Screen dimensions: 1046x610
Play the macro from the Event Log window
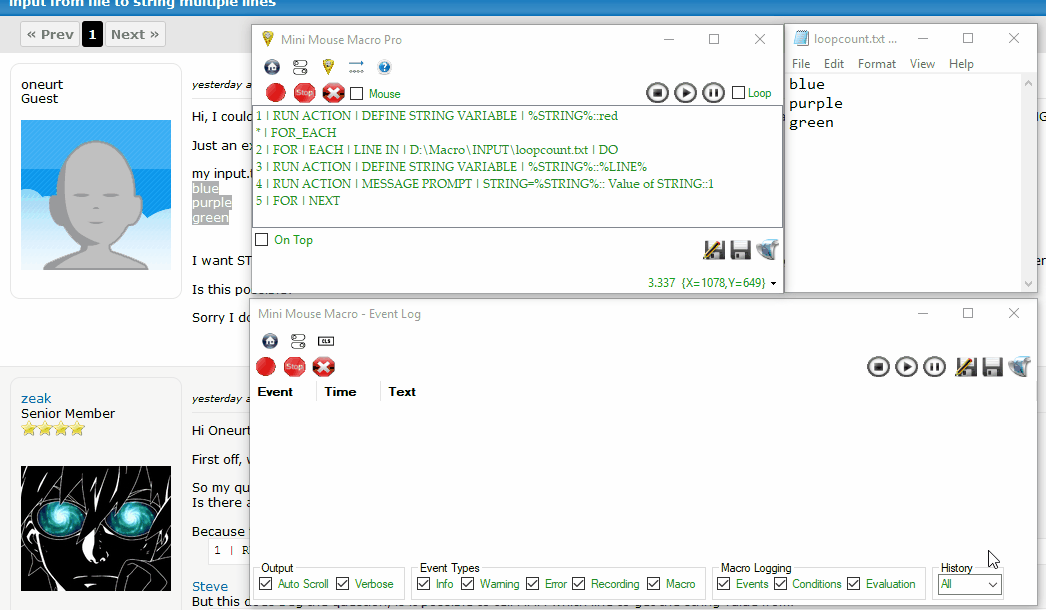(906, 366)
